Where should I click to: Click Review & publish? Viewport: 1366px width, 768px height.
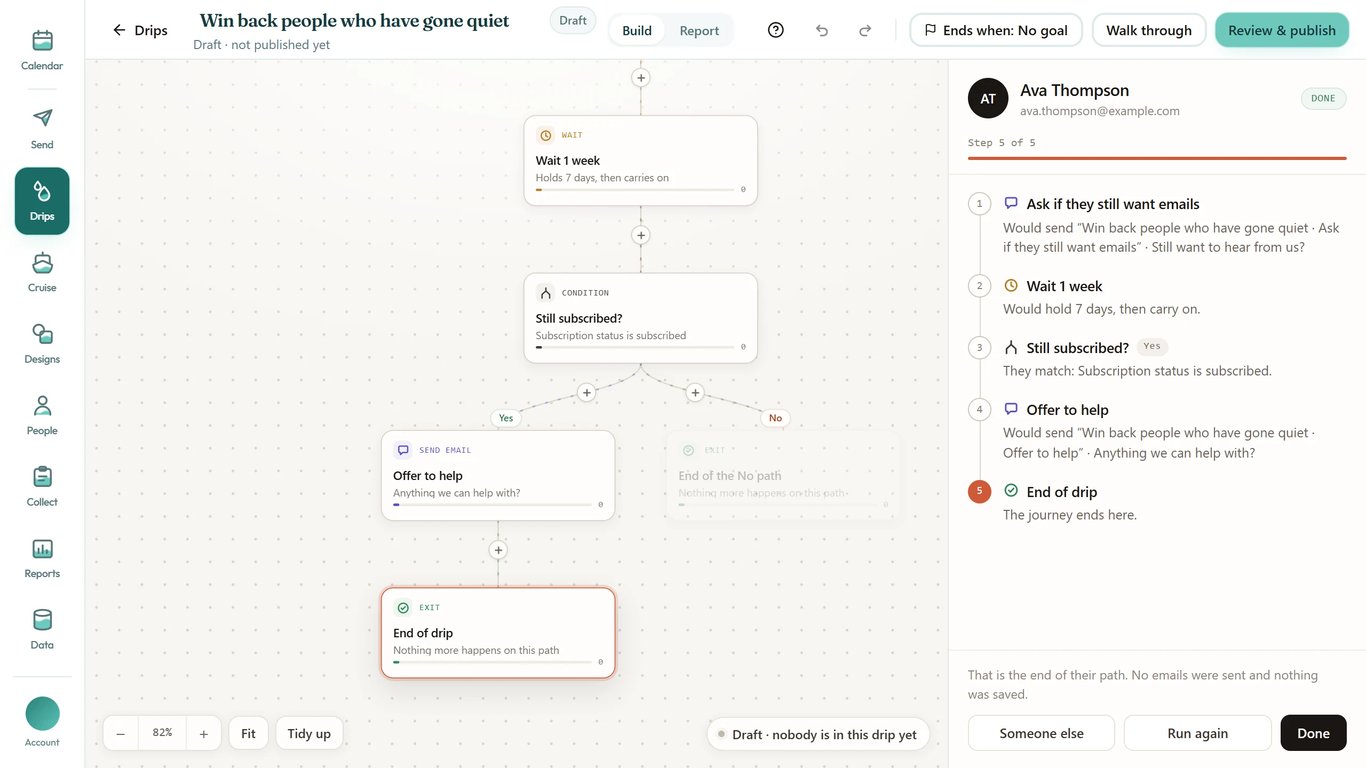1282,30
